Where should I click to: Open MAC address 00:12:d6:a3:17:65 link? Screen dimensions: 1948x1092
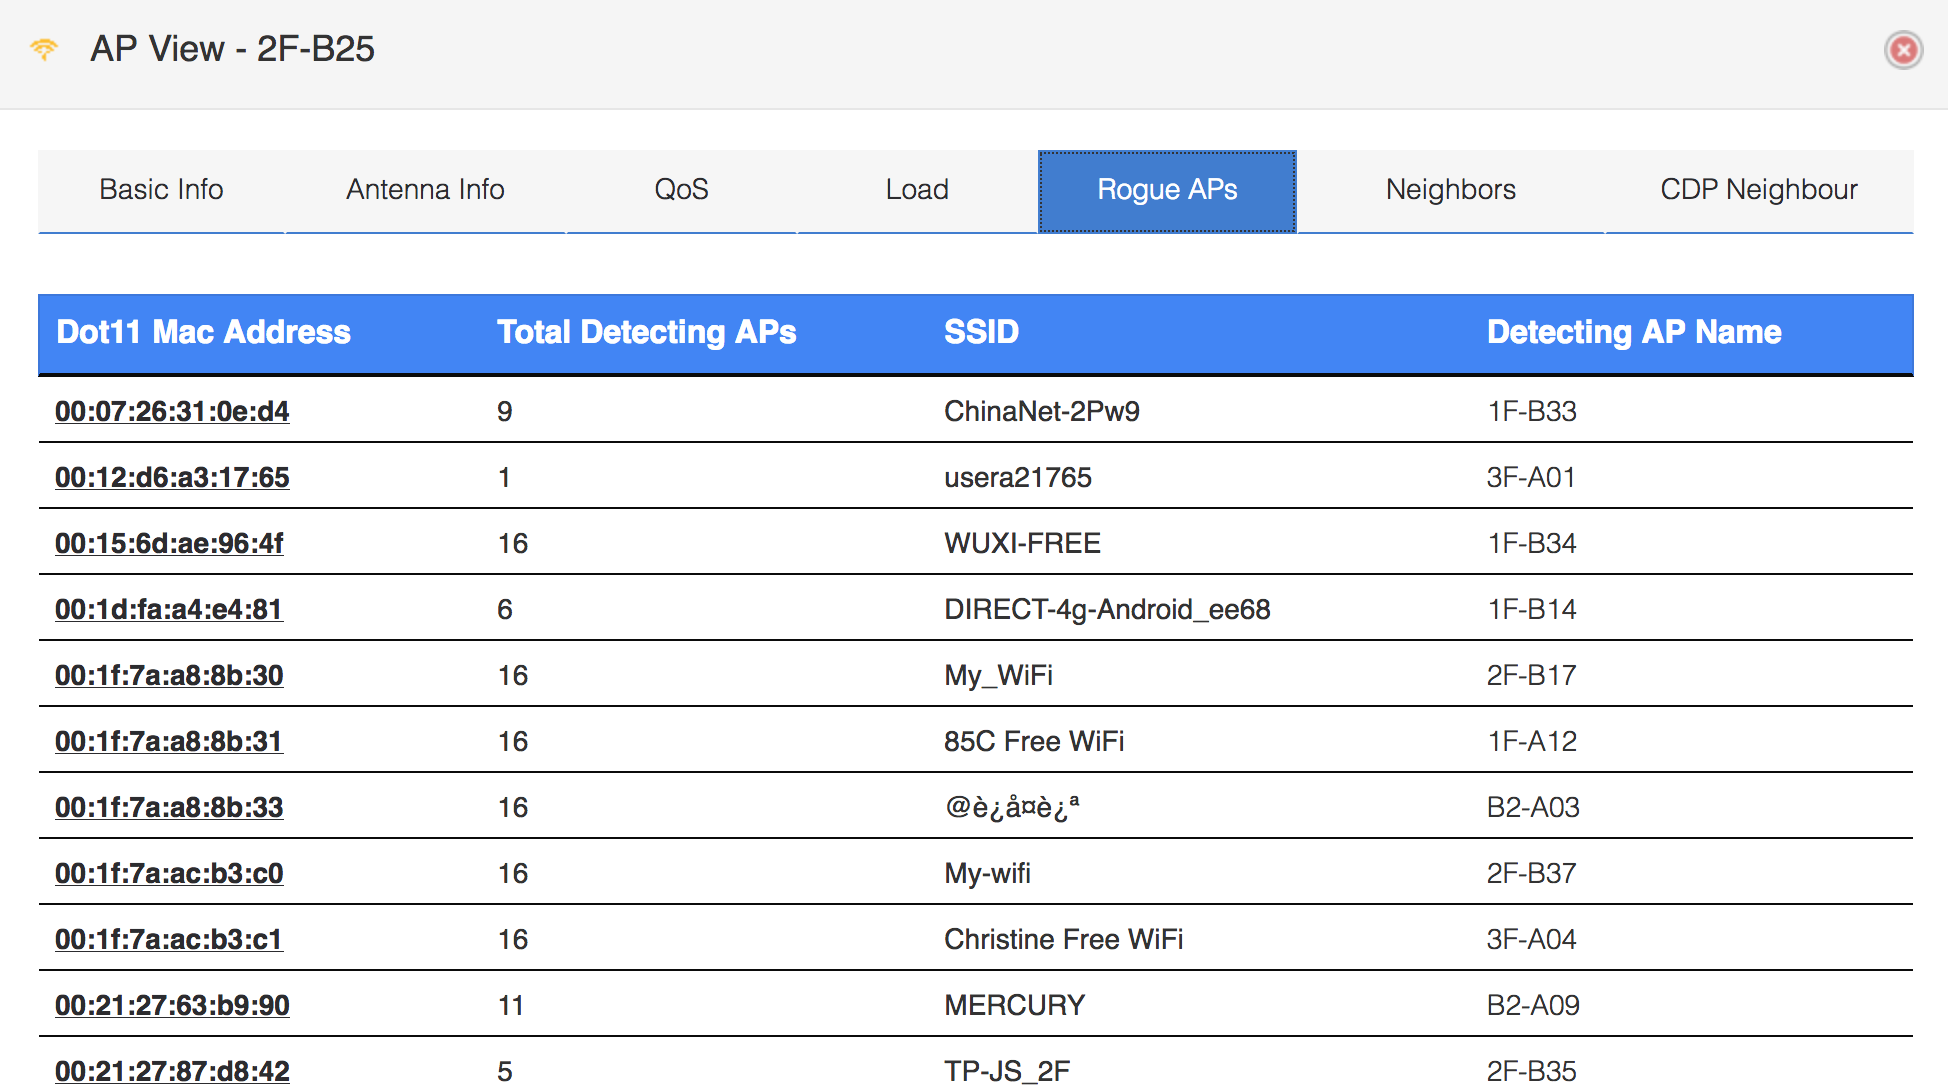coord(172,477)
